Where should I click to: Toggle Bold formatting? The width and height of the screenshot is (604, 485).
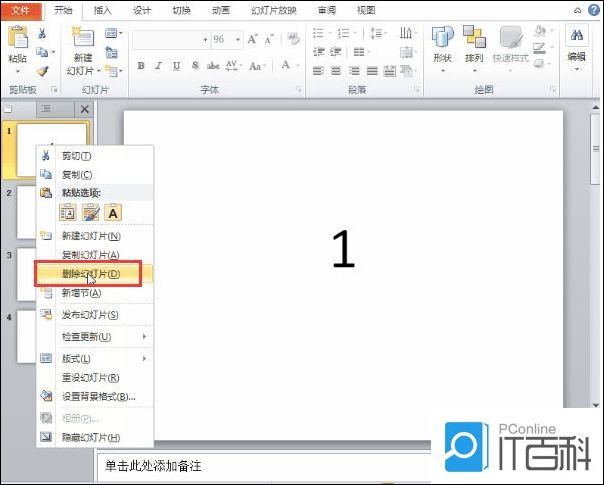(141, 66)
